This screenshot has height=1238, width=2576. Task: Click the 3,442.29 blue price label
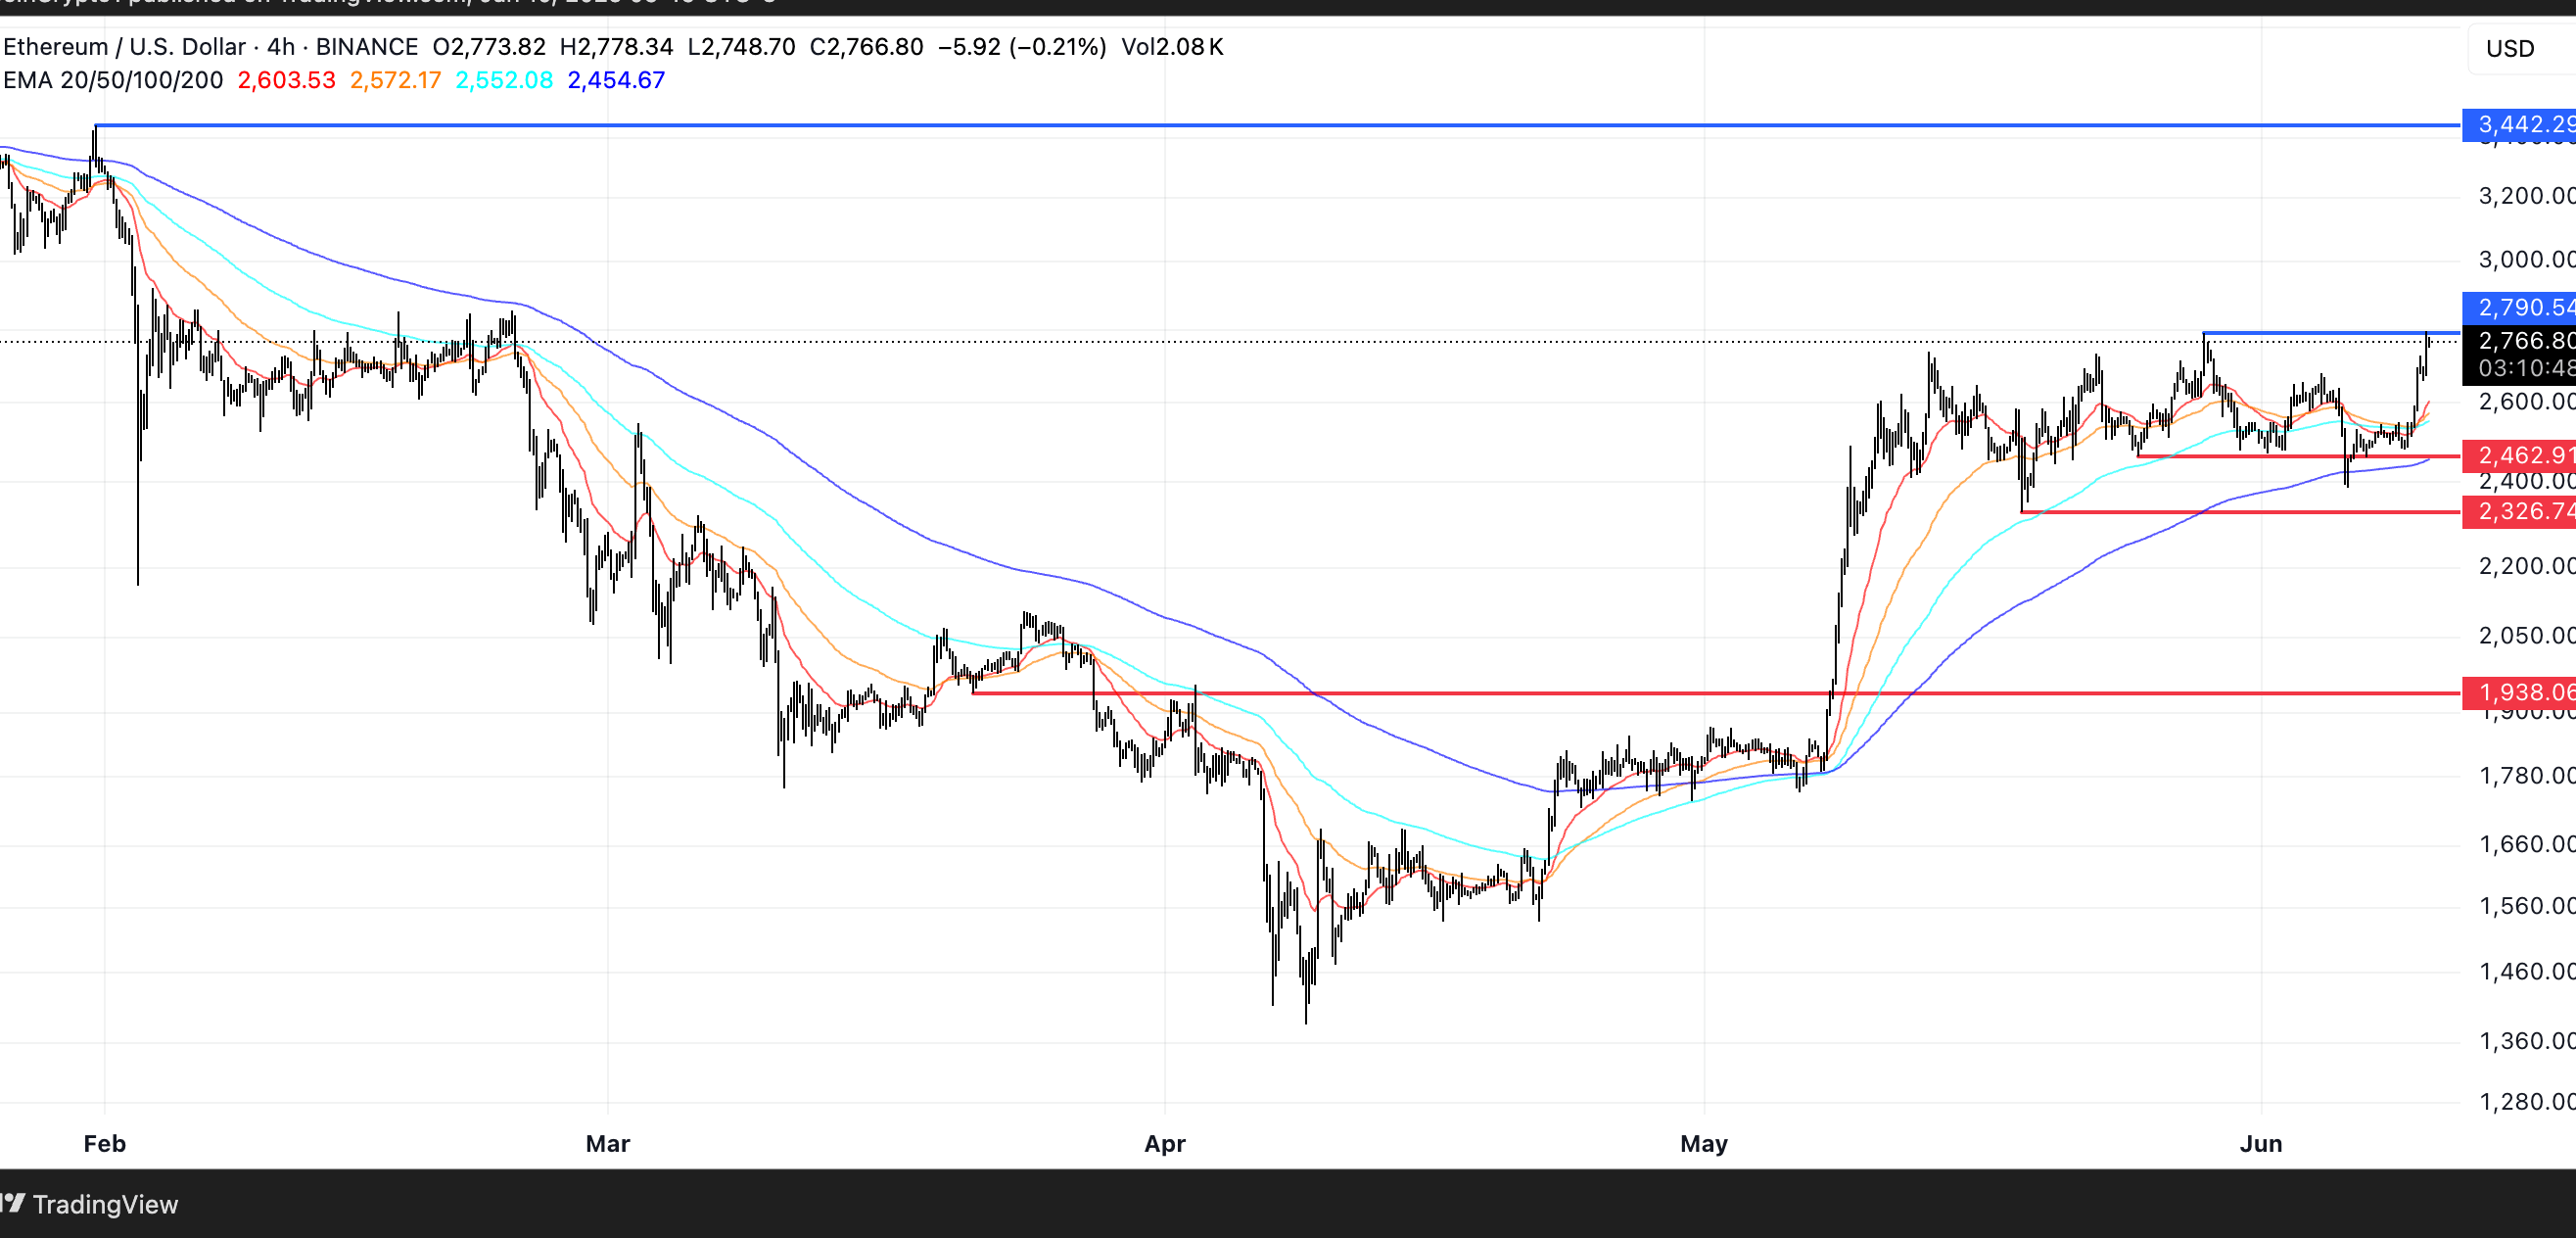(2519, 125)
